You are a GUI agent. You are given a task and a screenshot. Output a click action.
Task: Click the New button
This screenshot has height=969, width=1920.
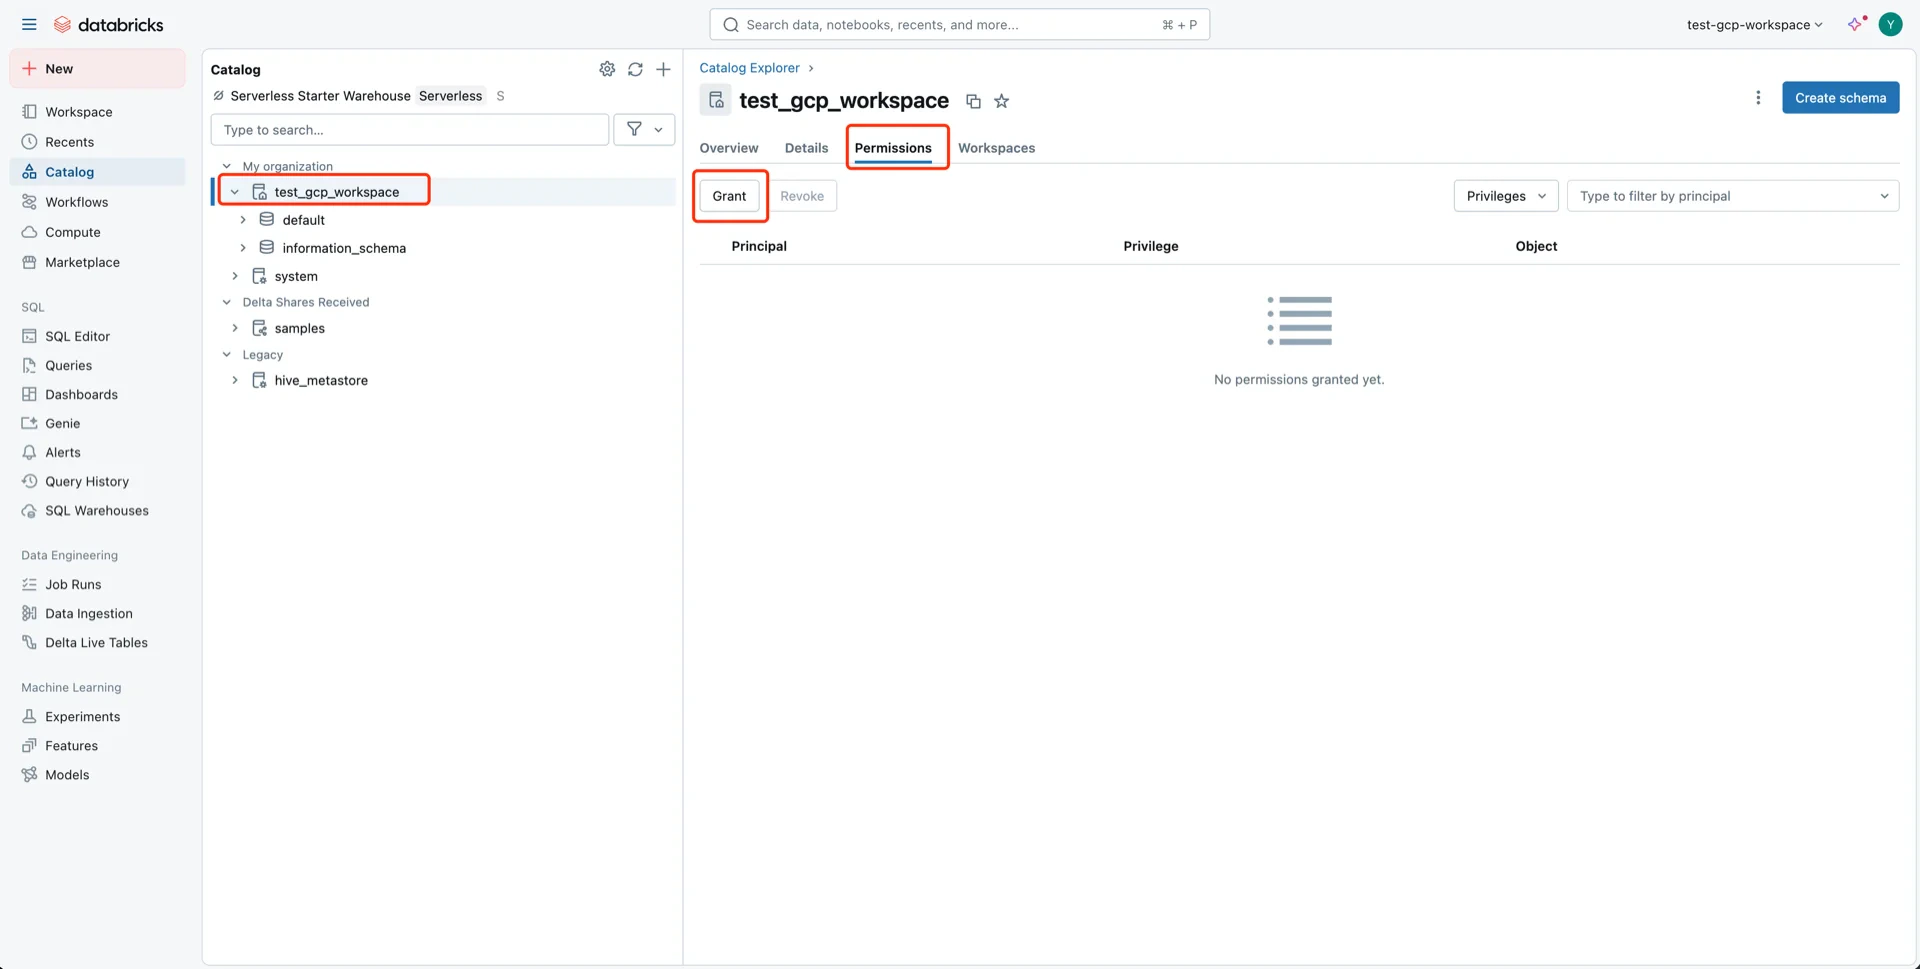(98, 69)
